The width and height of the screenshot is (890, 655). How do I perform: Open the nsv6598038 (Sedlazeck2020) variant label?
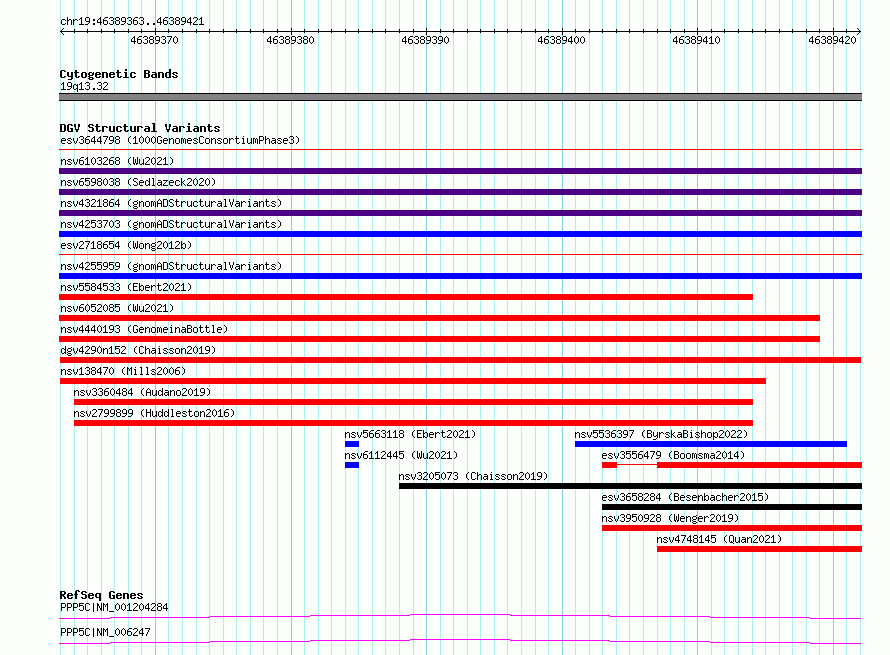(138, 182)
